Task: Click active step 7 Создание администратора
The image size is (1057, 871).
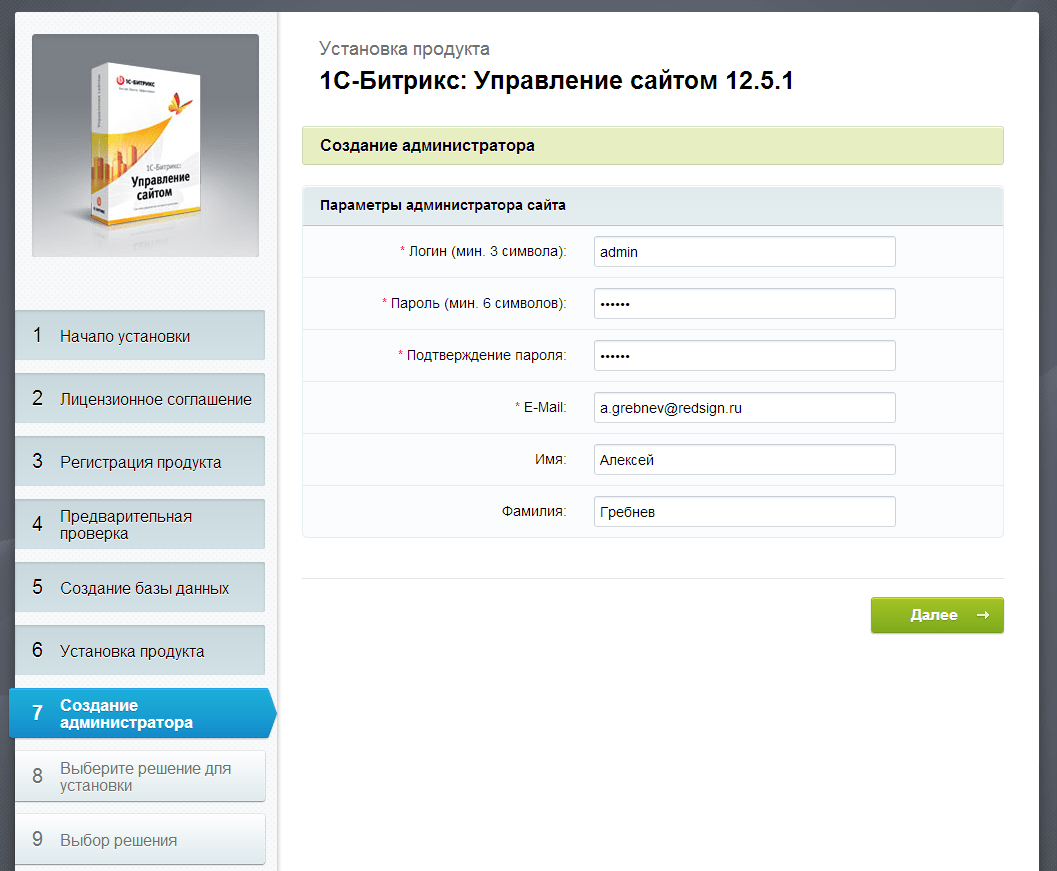Action: click(x=142, y=713)
